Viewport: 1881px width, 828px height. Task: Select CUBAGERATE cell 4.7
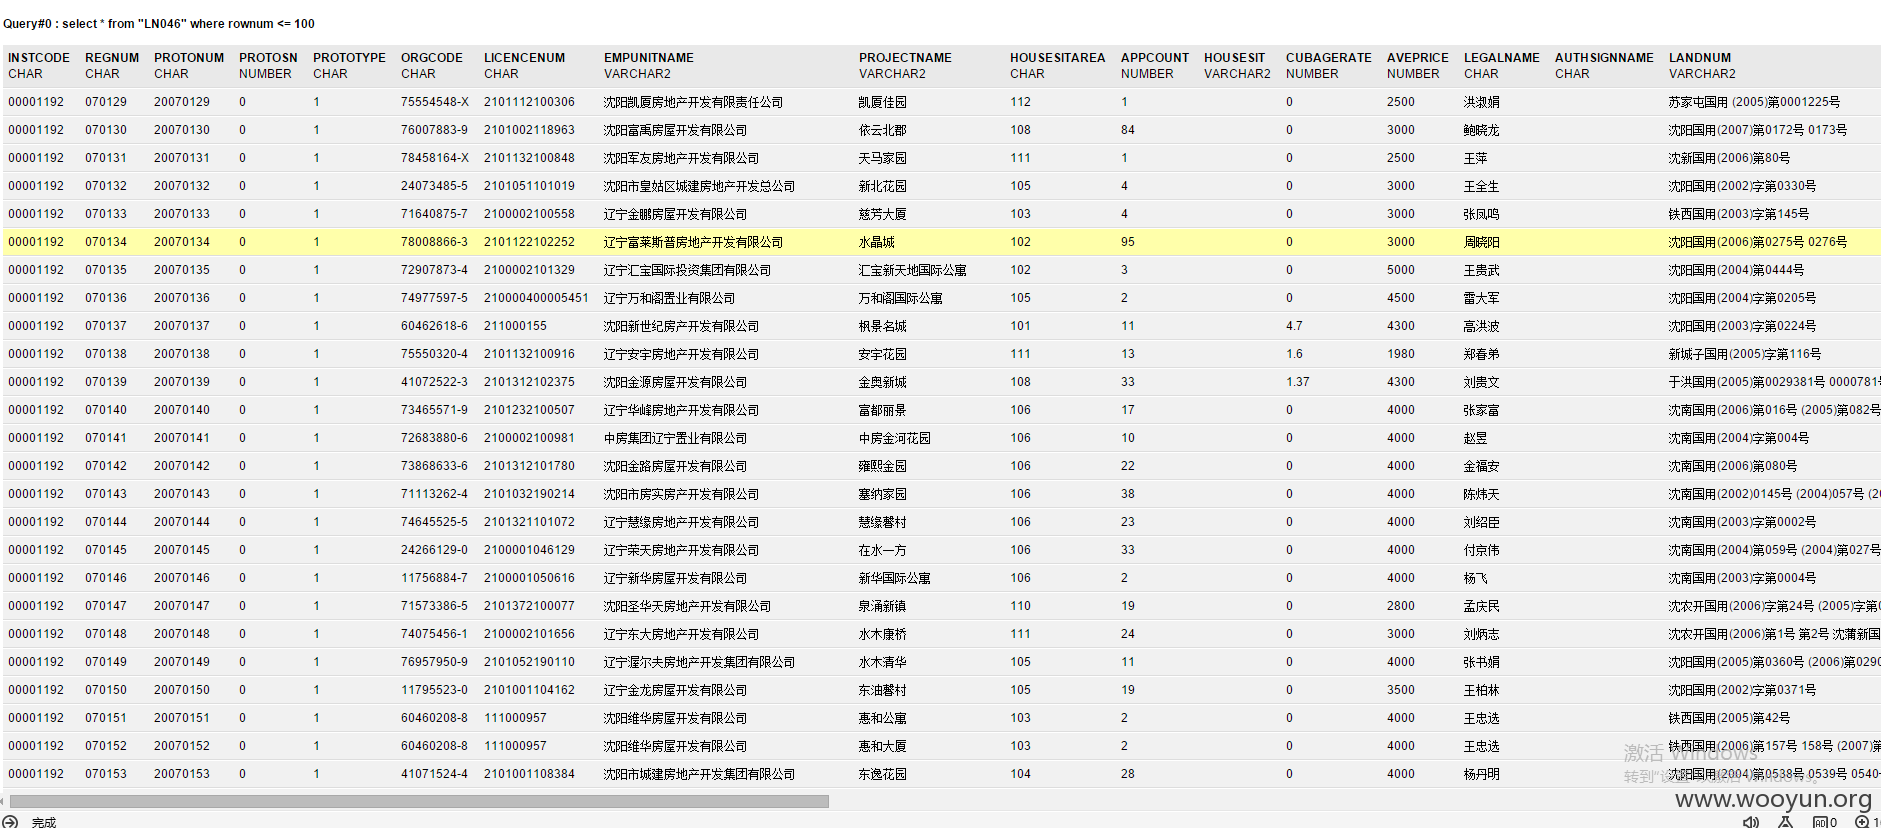[x=1294, y=326]
